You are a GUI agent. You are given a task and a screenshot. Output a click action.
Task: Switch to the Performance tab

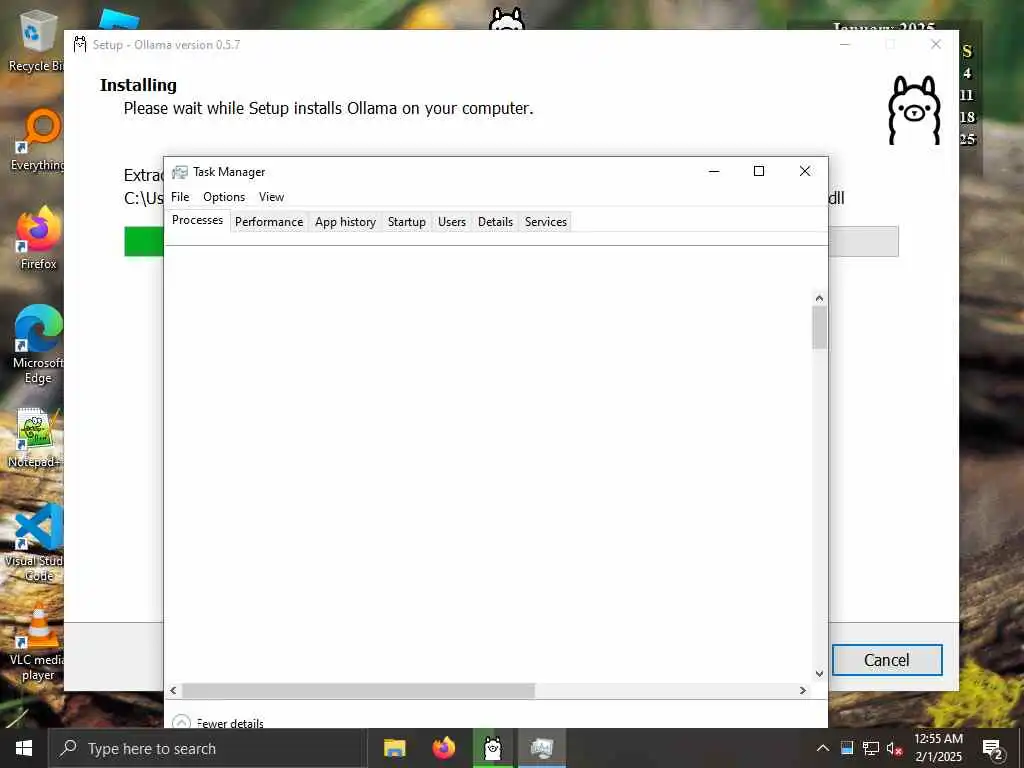(269, 222)
